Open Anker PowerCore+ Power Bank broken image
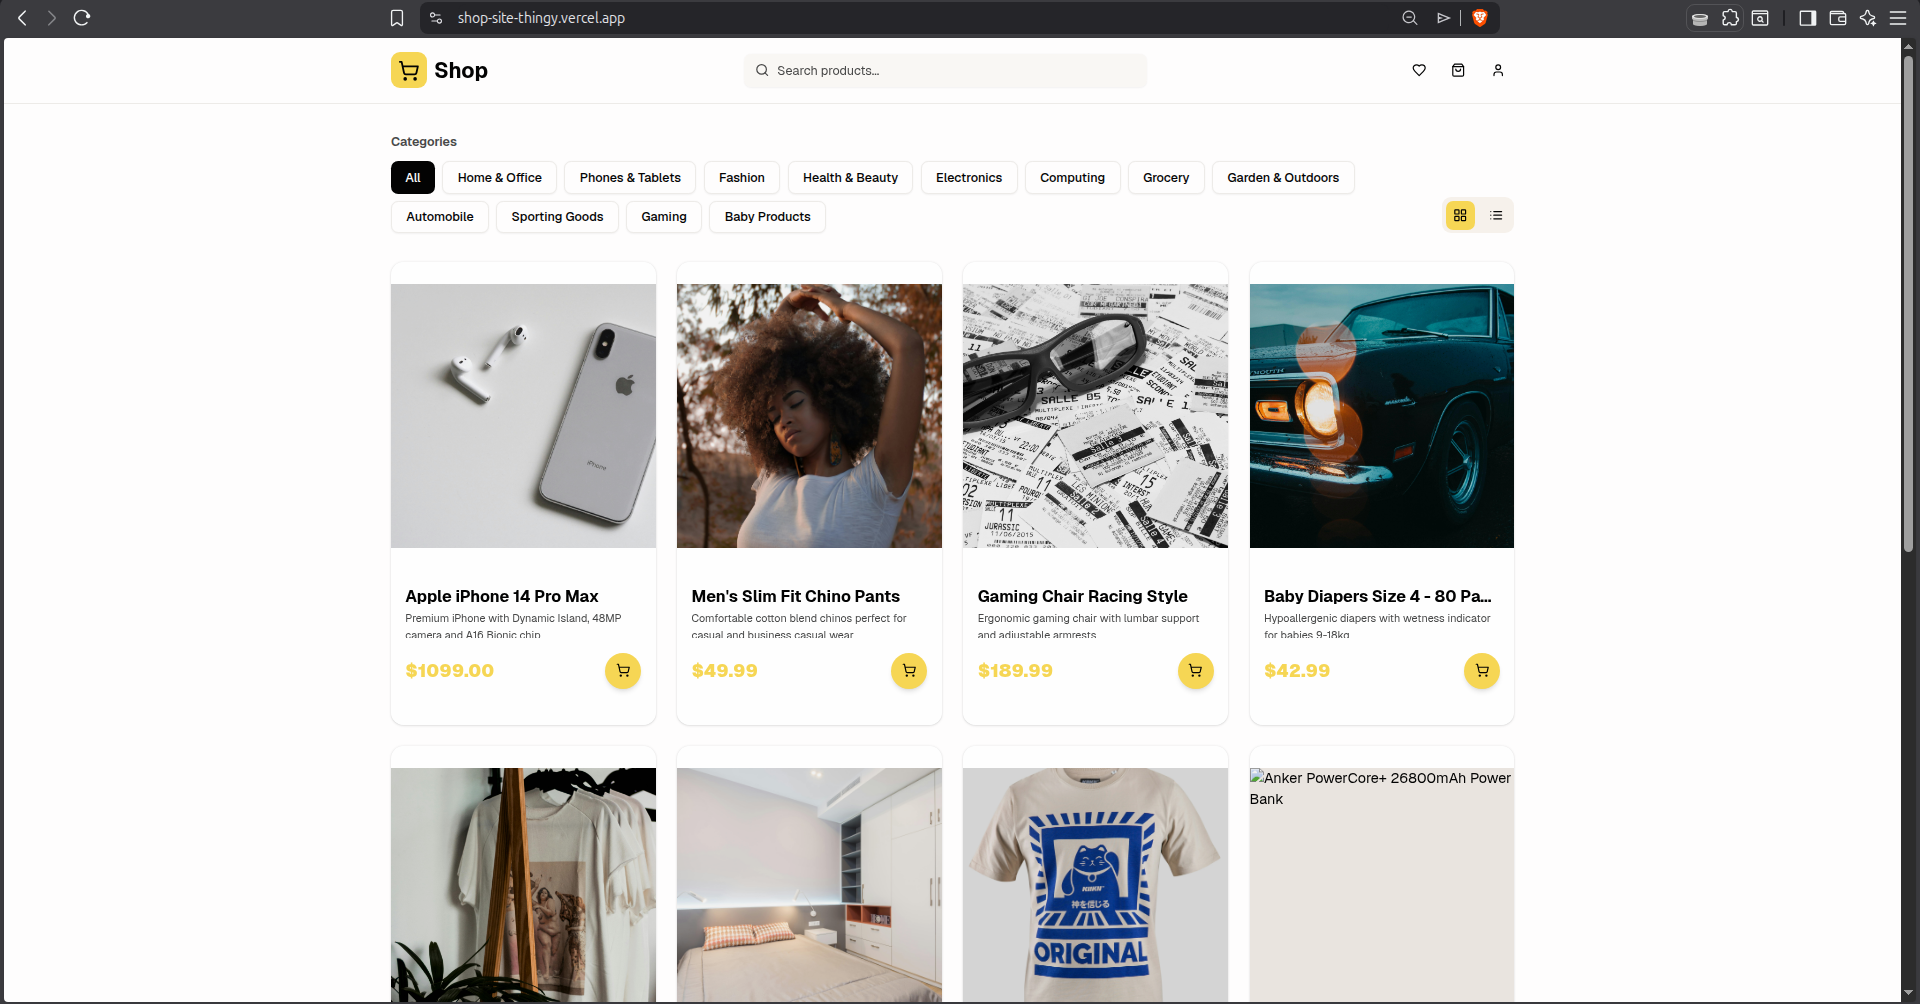 tap(1381, 885)
